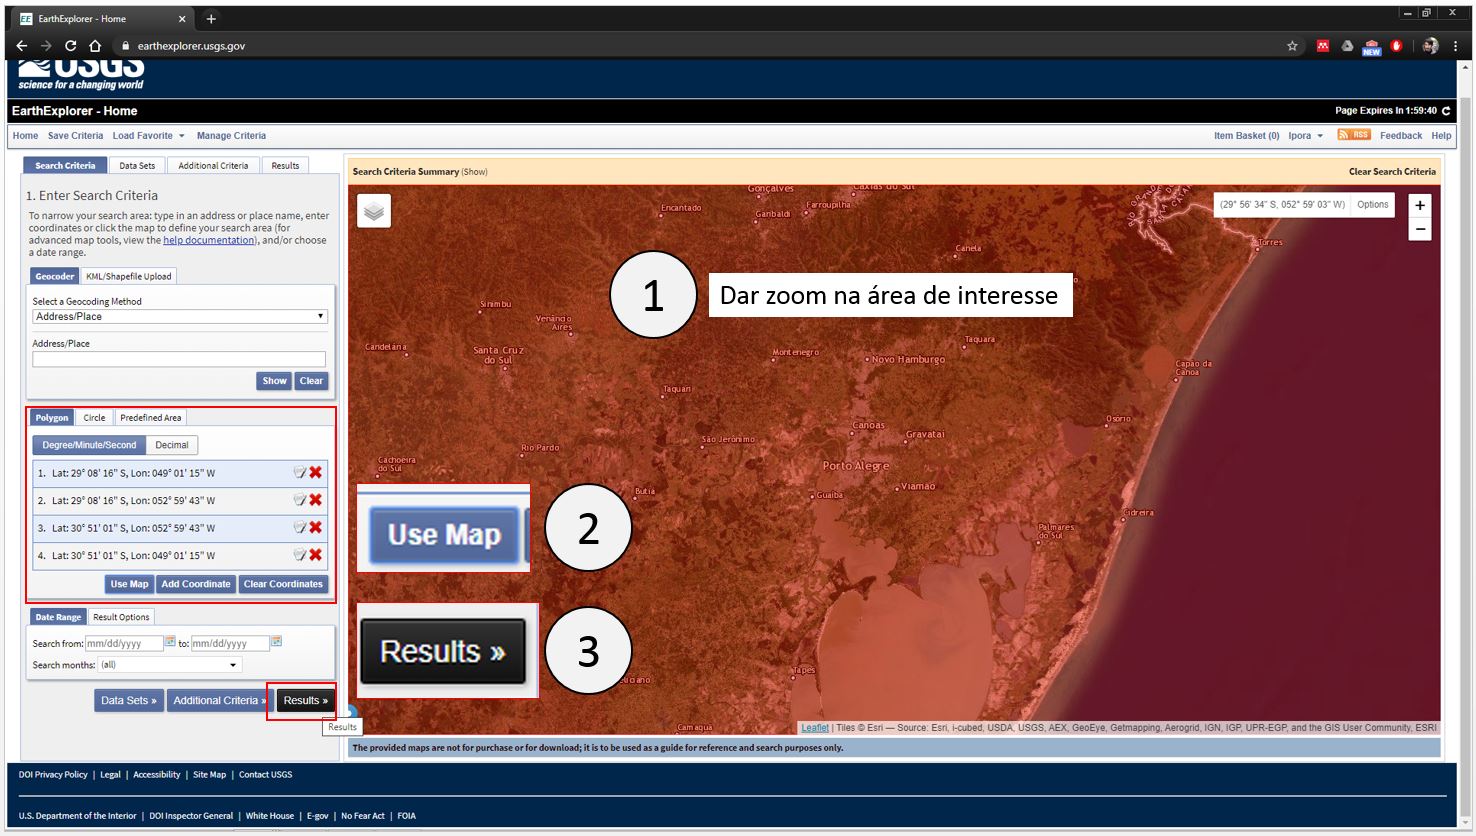Bookmark page with browser star icon
Screen dimensions: 1476x836
tap(1292, 46)
